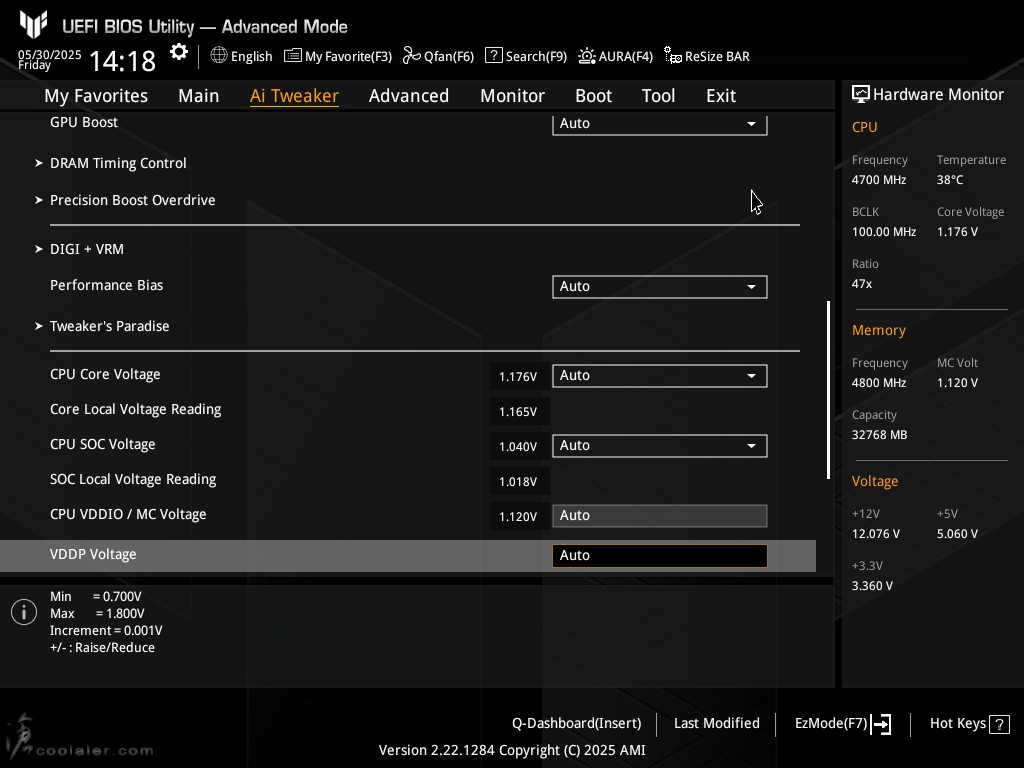Click the TUF logo icon
This screenshot has height=768, width=1024.
point(33,25)
